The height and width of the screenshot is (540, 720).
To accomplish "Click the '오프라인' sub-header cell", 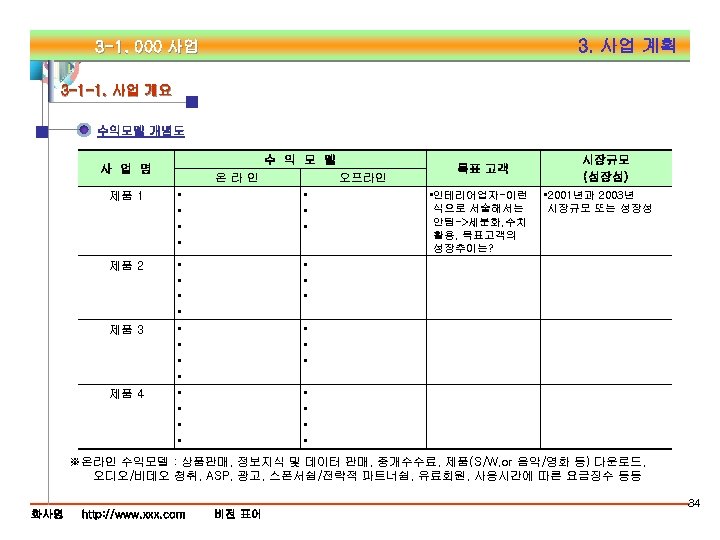I will 363,178.
